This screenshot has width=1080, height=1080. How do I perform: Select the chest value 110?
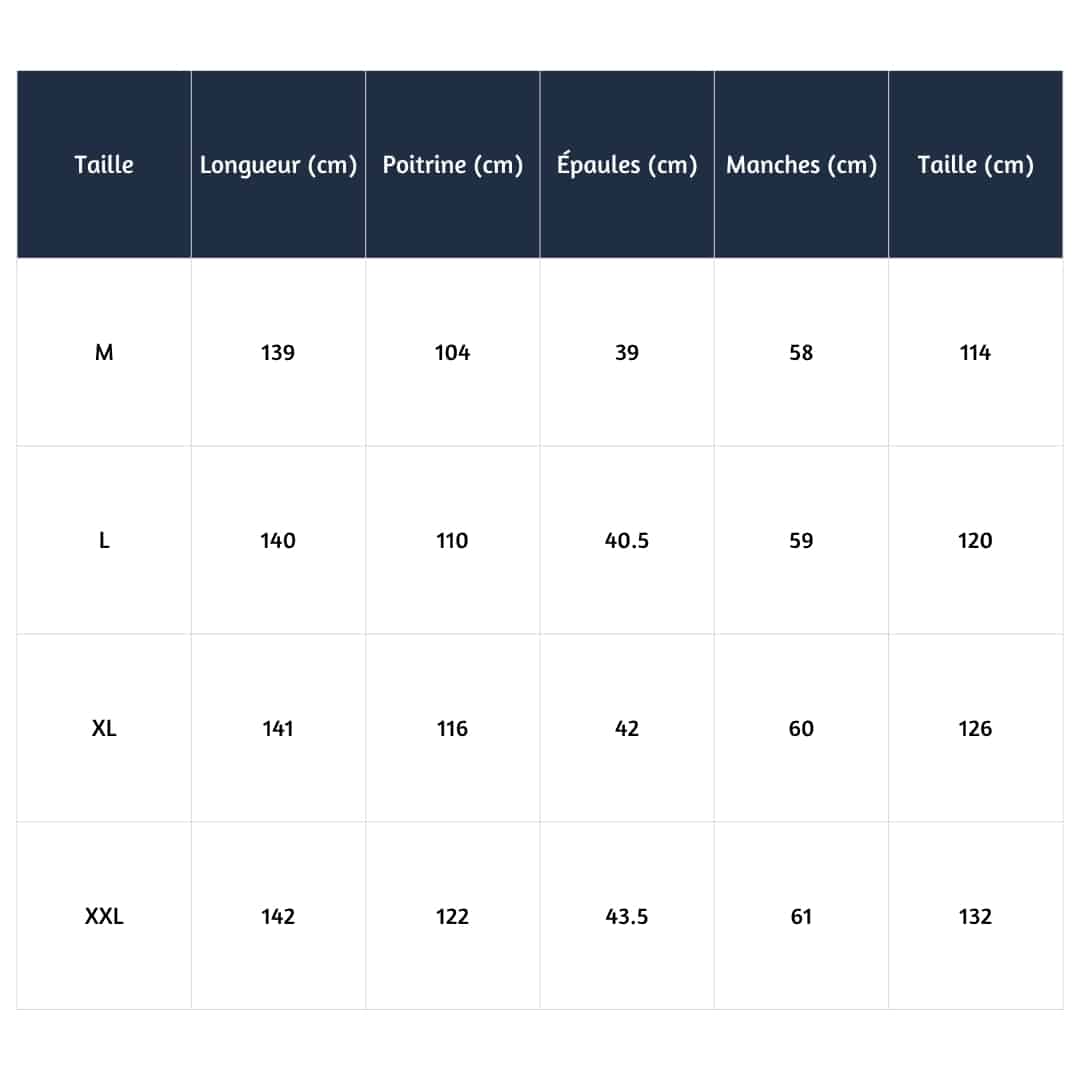click(453, 541)
